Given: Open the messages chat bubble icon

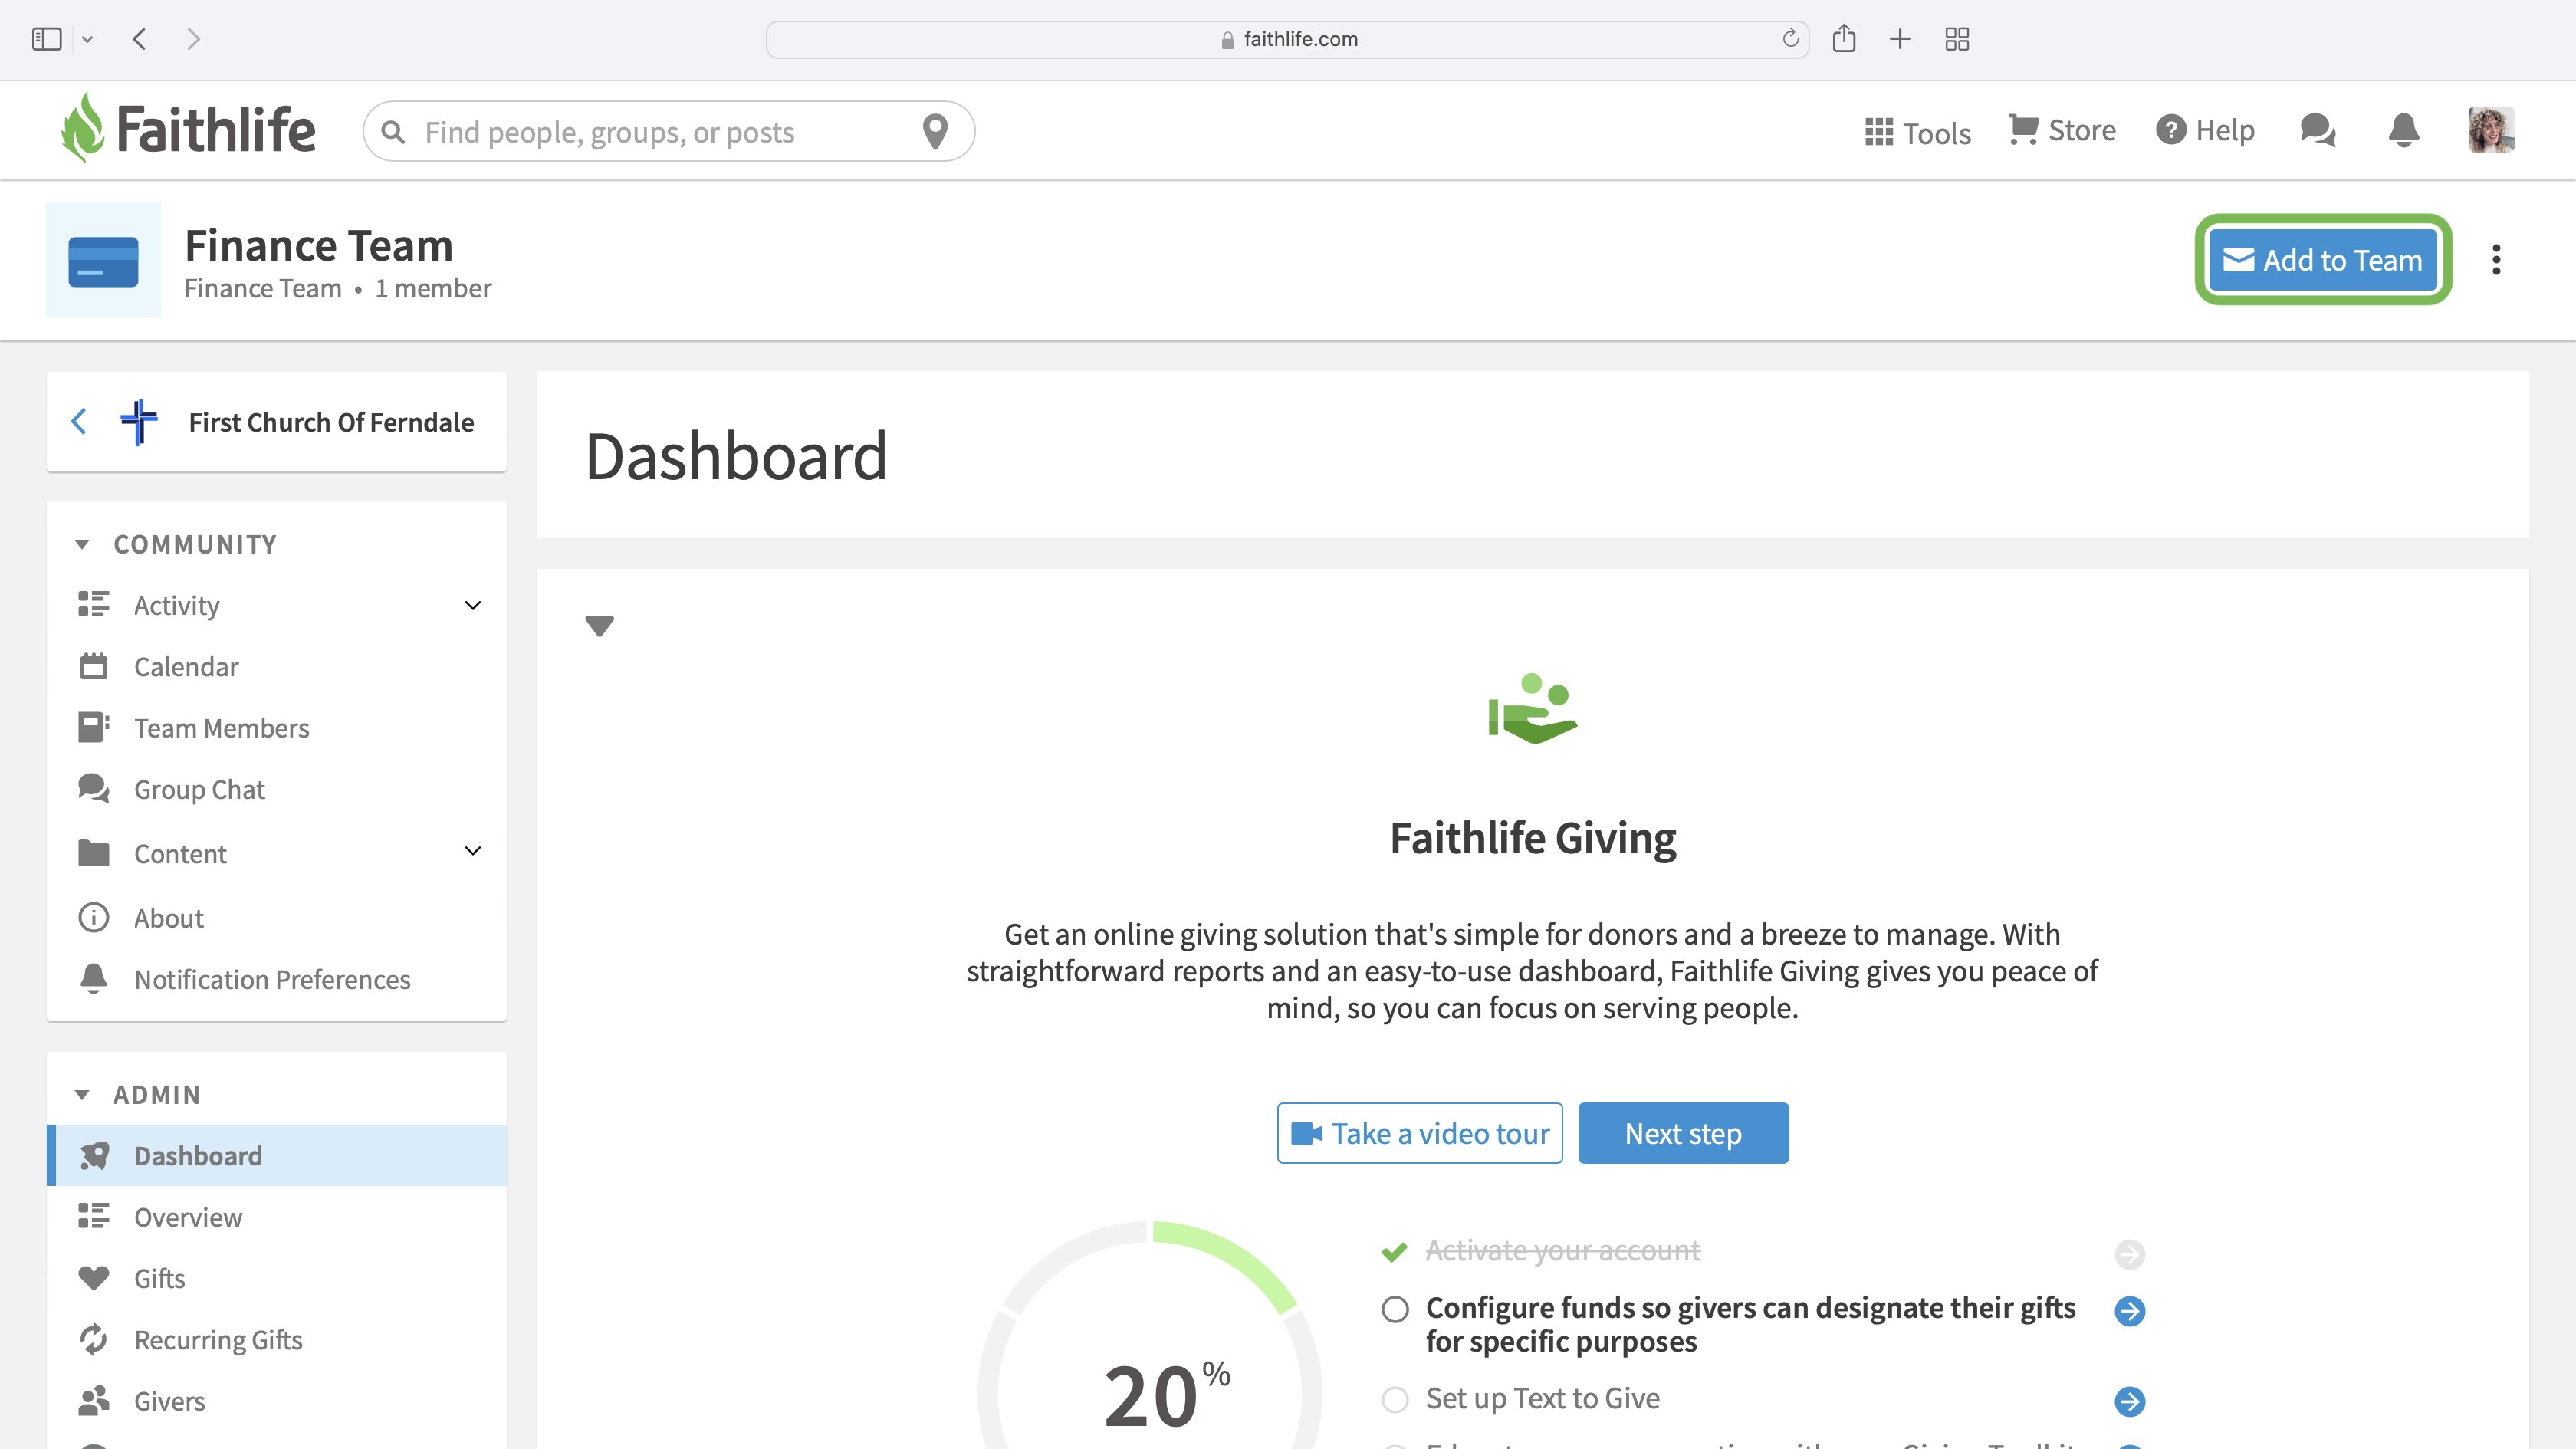Looking at the screenshot, I should tap(2317, 130).
